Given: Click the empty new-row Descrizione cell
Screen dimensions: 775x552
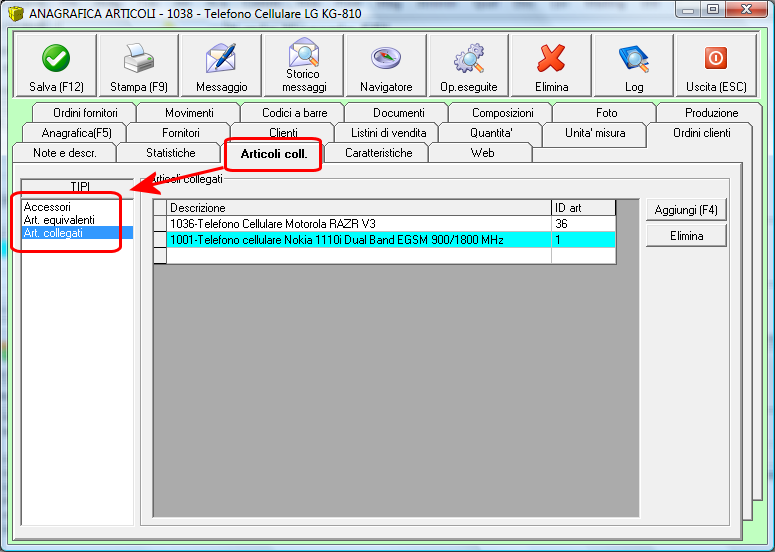Looking at the screenshot, I should click(x=359, y=255).
